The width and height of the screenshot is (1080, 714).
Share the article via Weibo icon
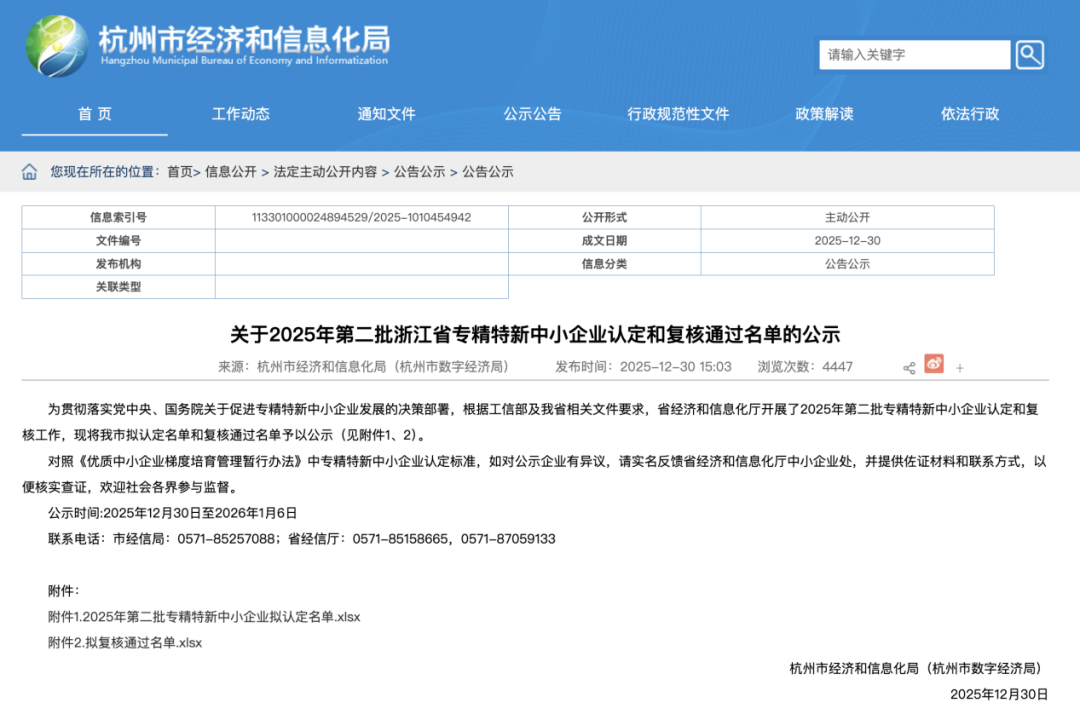pos(933,367)
